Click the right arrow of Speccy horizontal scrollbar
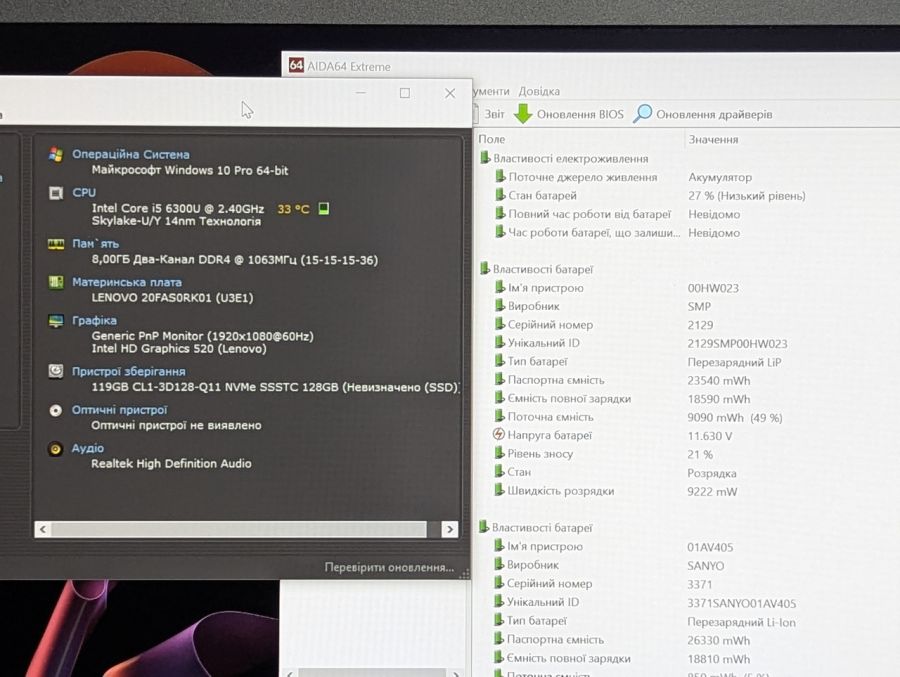 click(449, 529)
